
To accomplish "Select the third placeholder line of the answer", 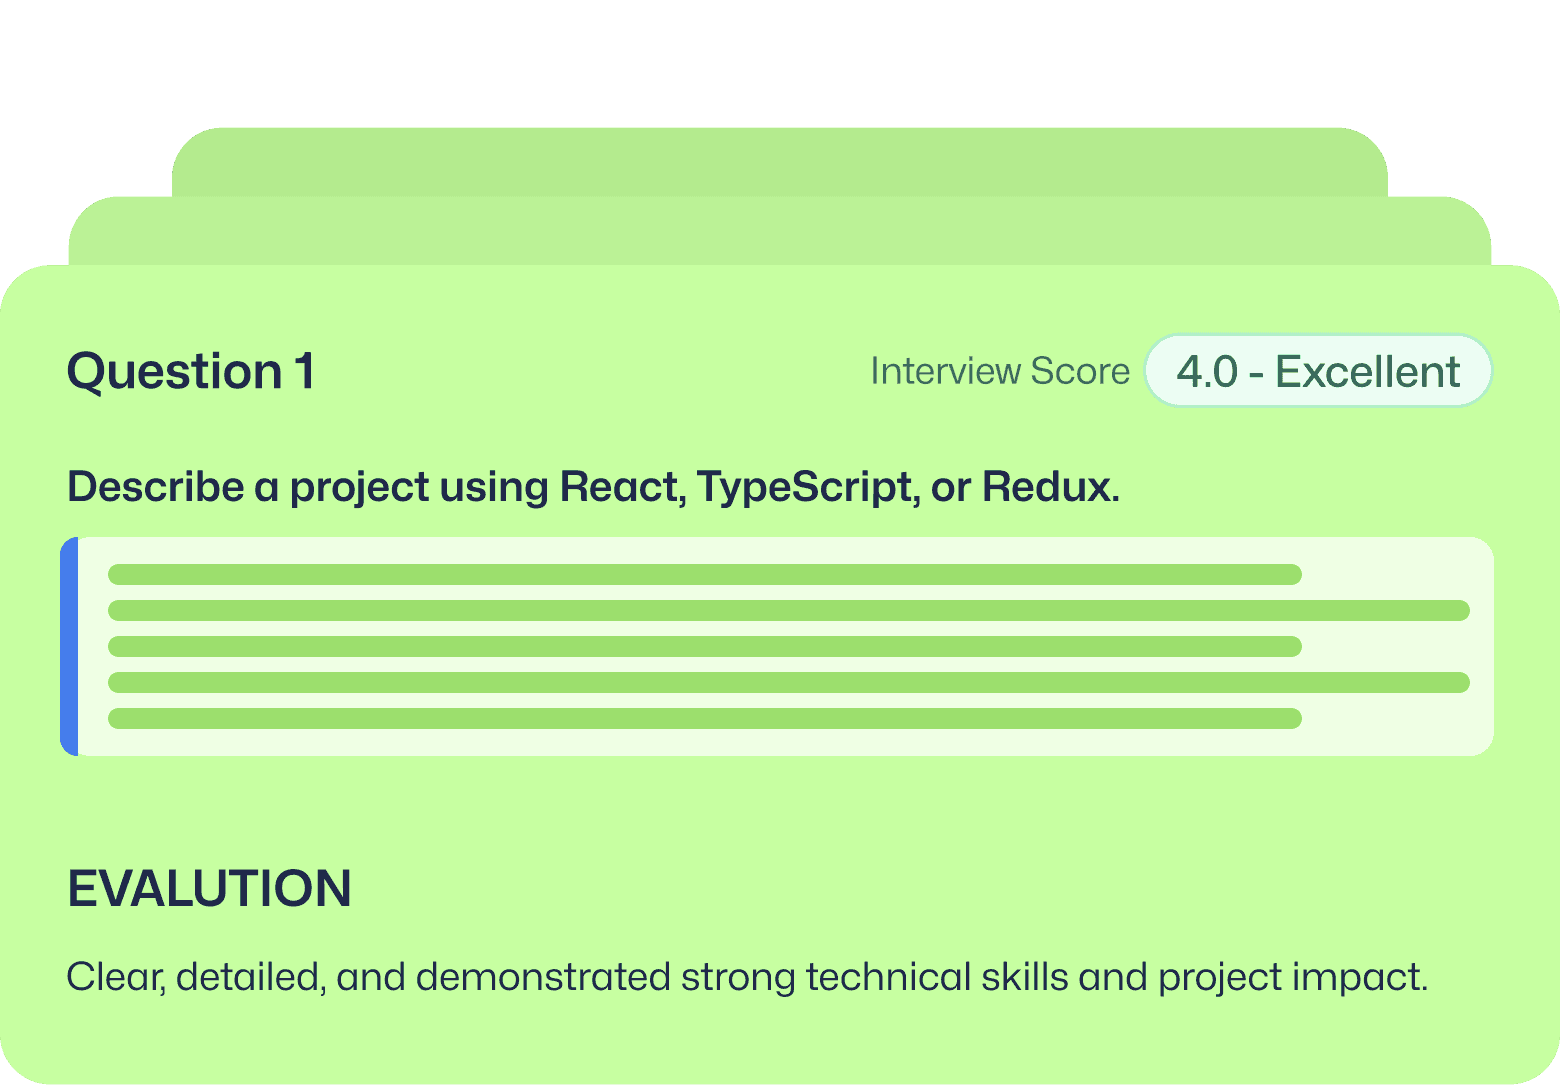I will point(705,646).
